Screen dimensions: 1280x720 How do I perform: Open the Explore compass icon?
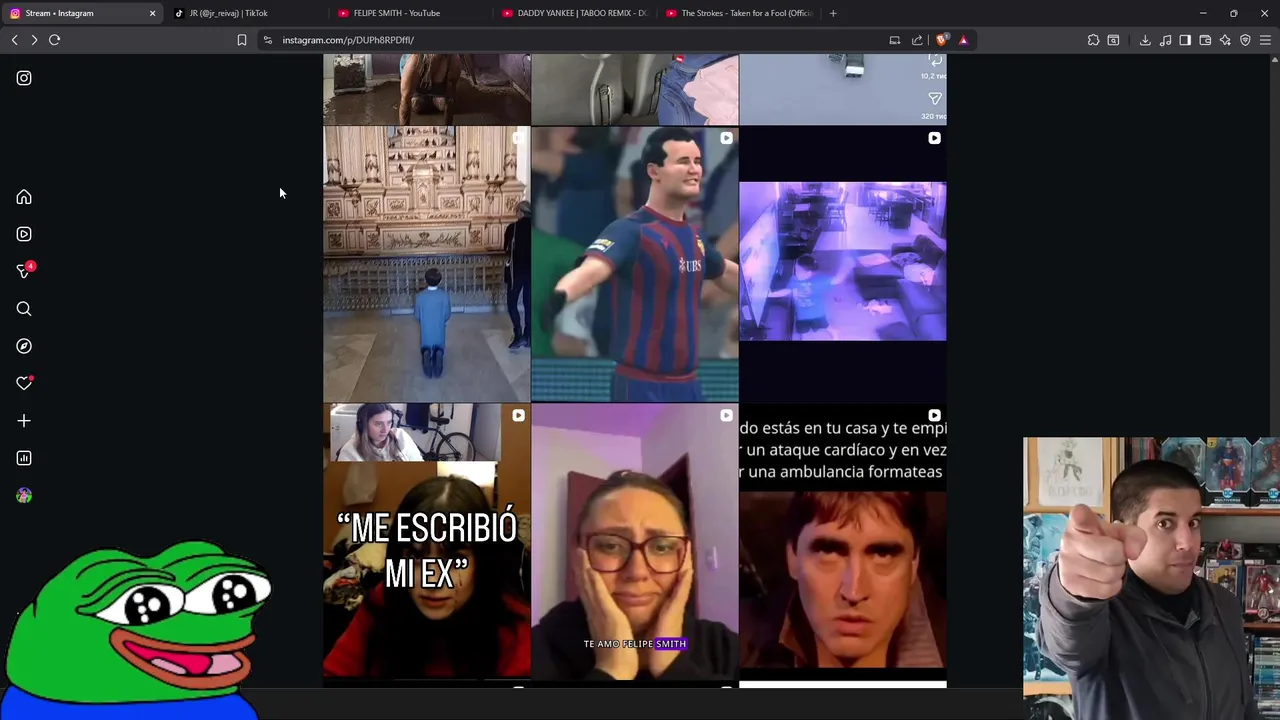(x=24, y=346)
